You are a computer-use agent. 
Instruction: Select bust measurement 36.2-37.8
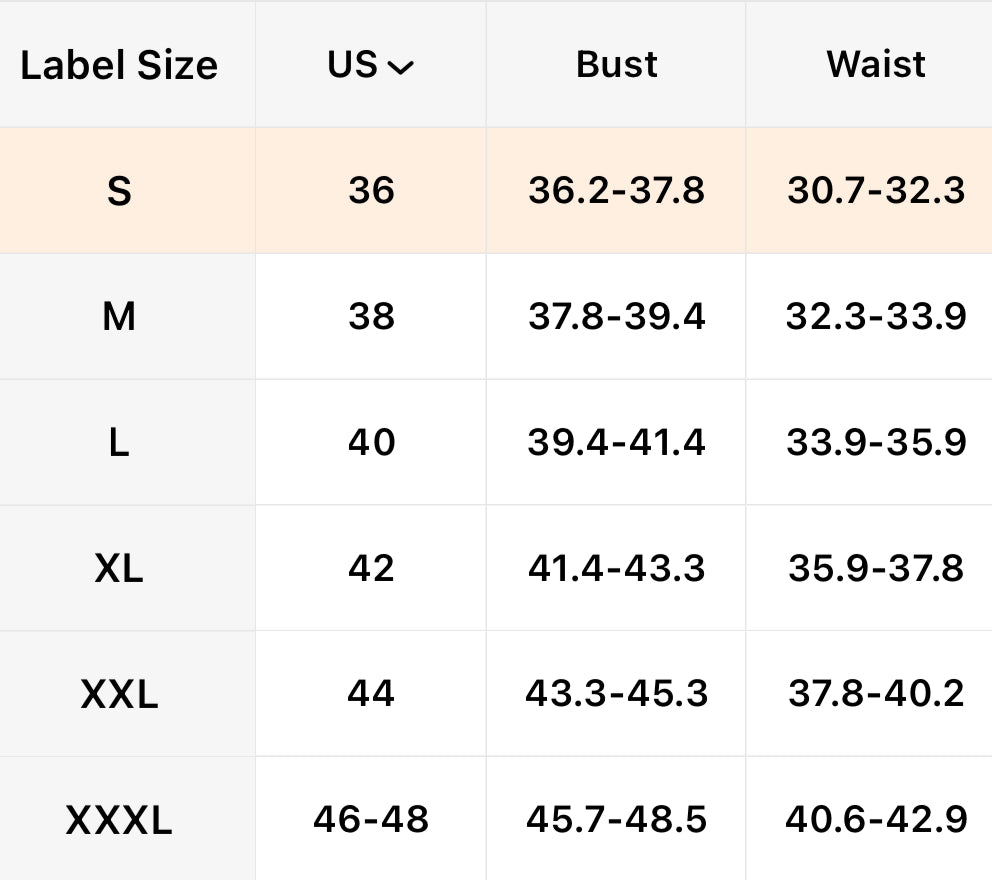coord(616,190)
